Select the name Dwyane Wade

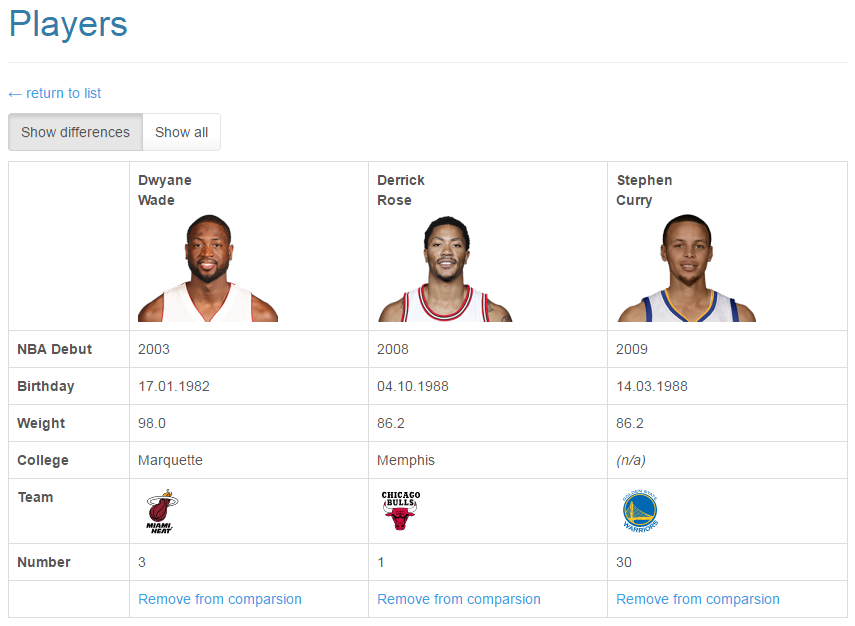pos(165,190)
